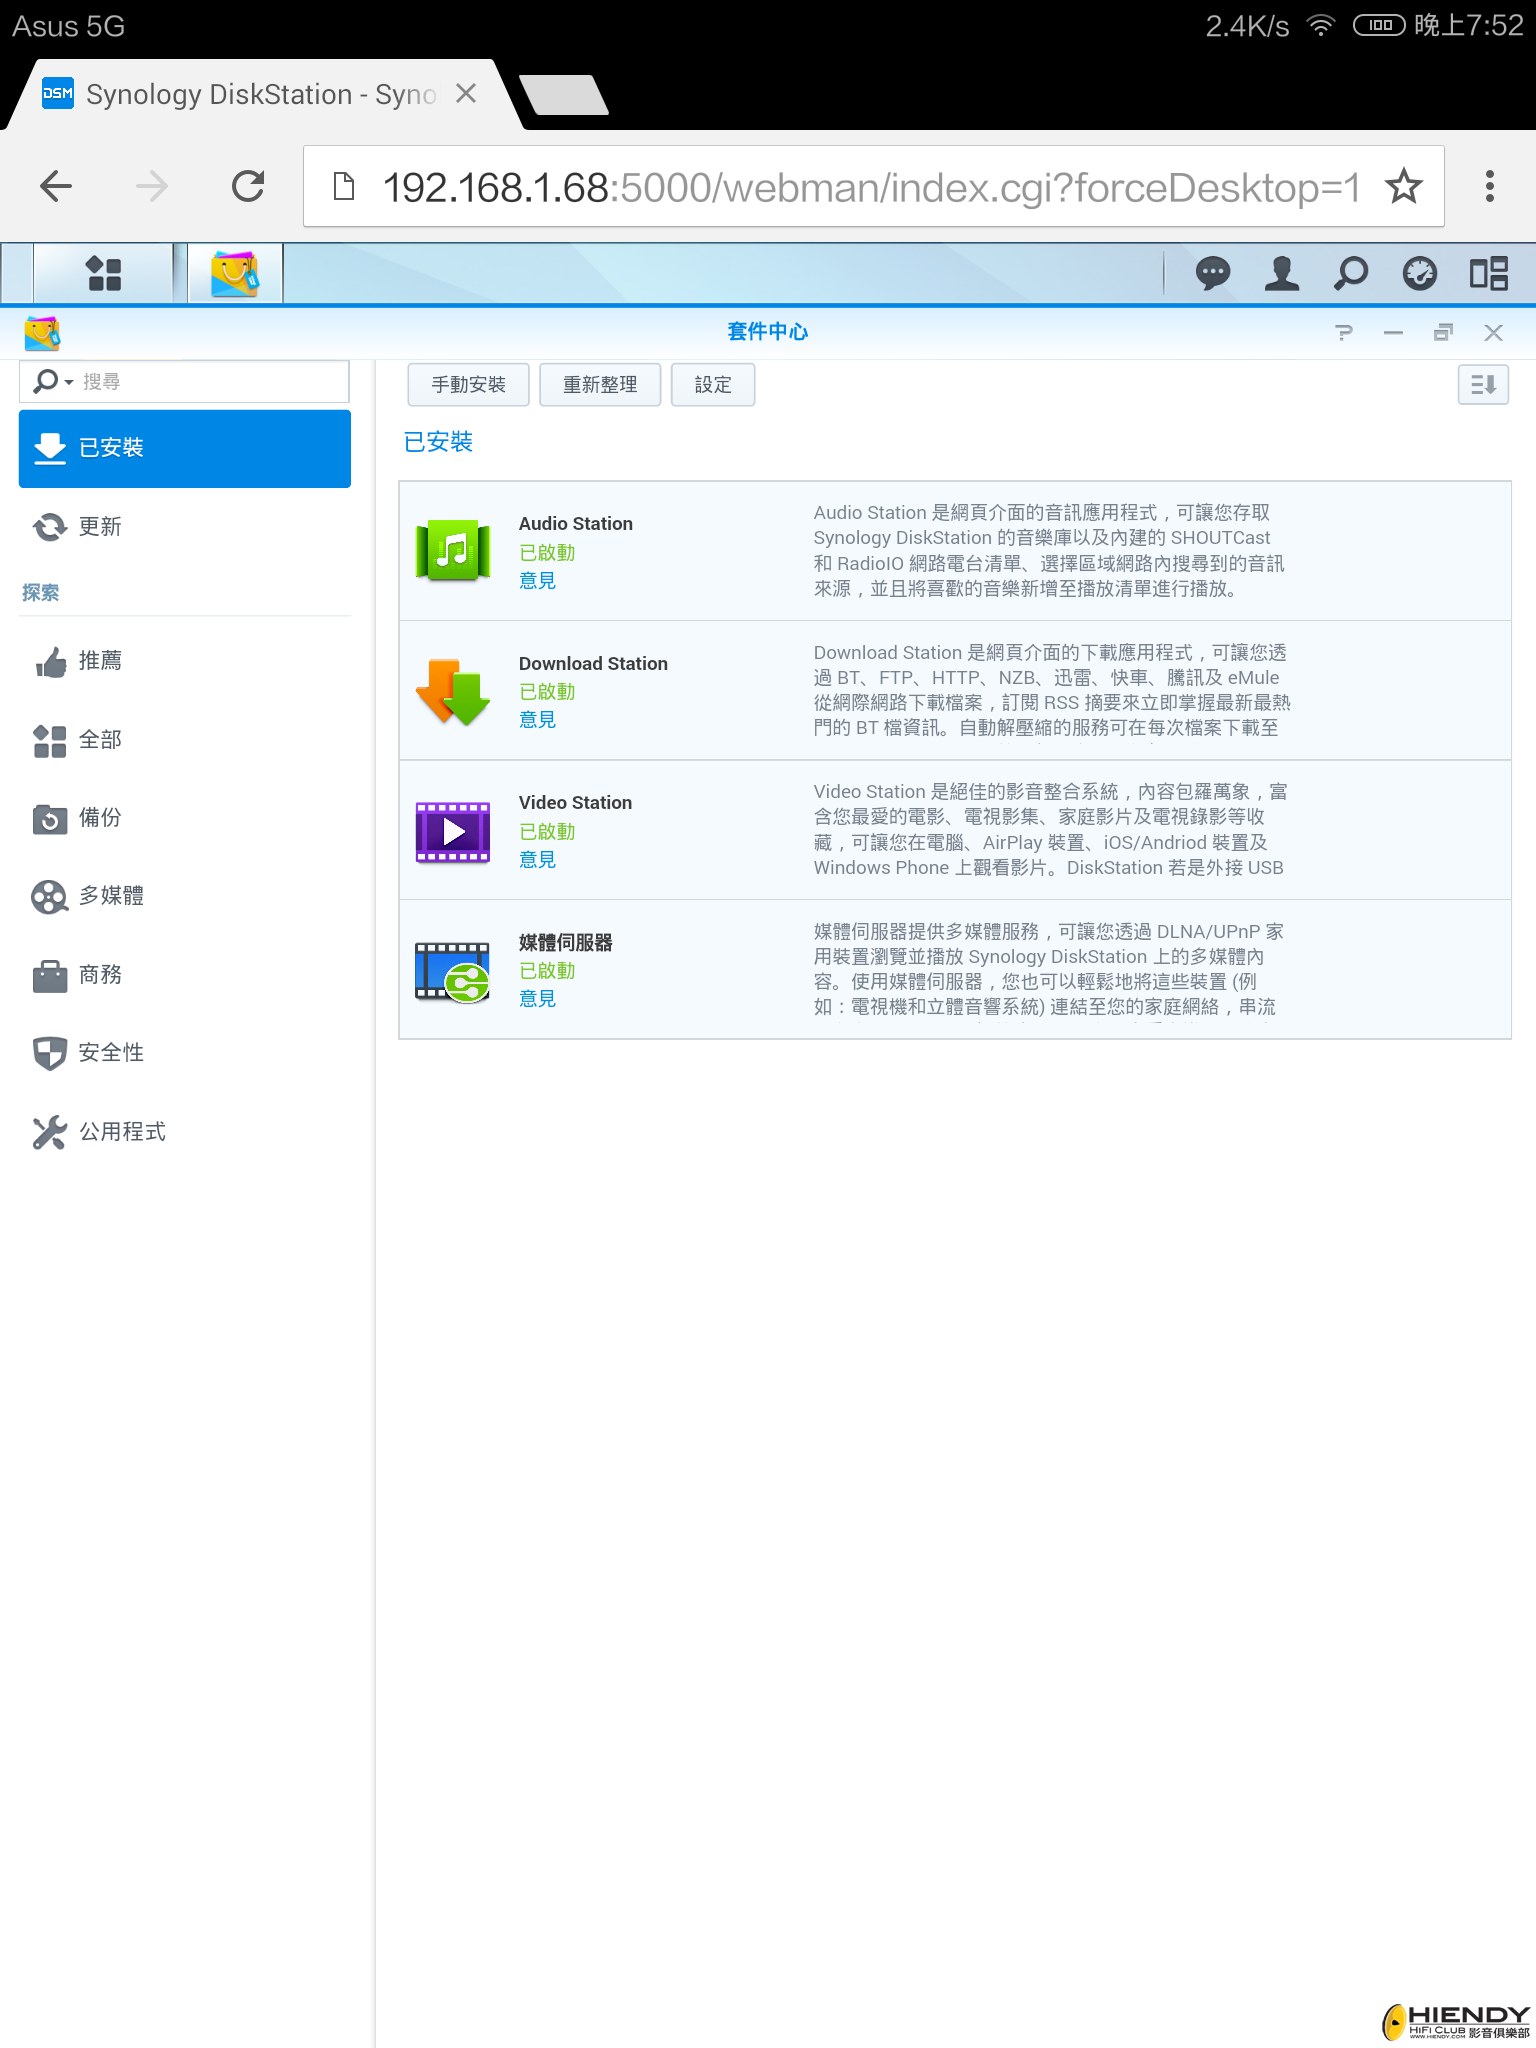1536x2048 pixels.
Task: Click the 手動安裝 button
Action: tap(468, 385)
